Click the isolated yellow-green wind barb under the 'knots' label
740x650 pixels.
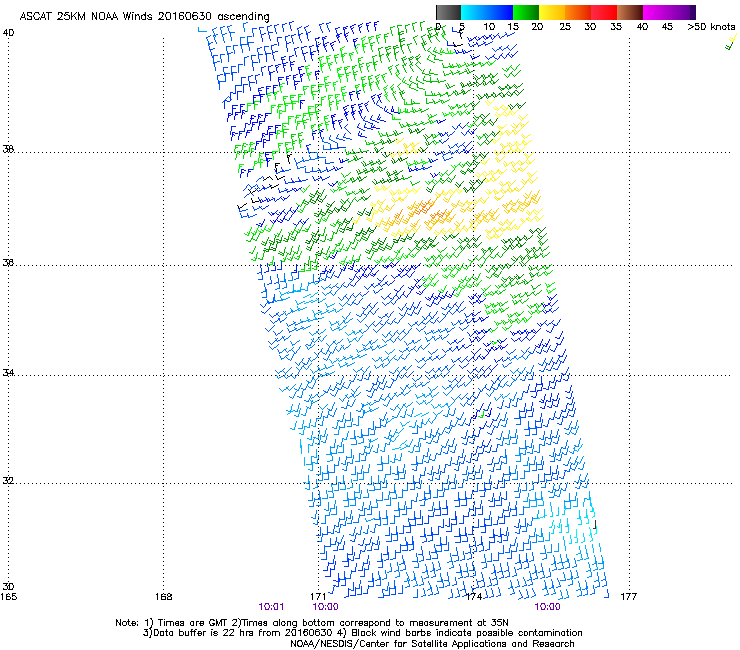[x=731, y=42]
